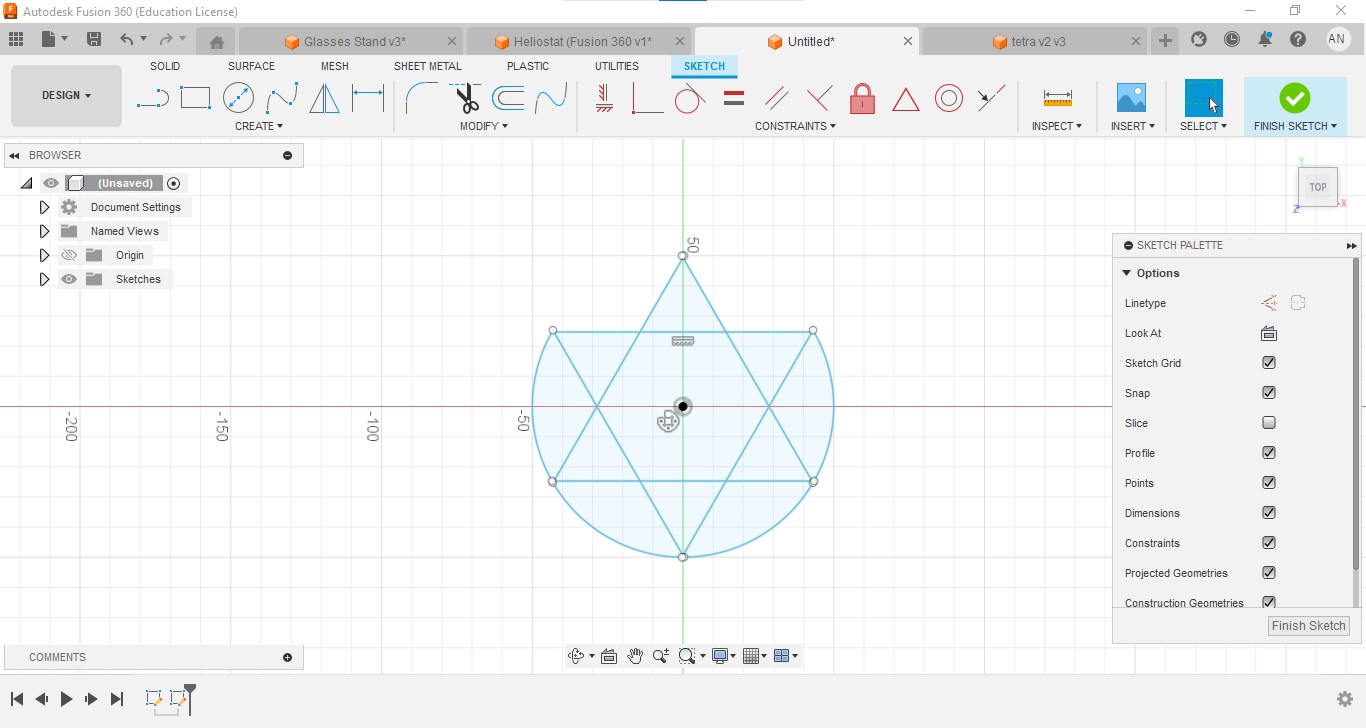Screen dimensions: 1366x728
Task: Click the green Finish Sketch checkmark
Action: point(1295,98)
